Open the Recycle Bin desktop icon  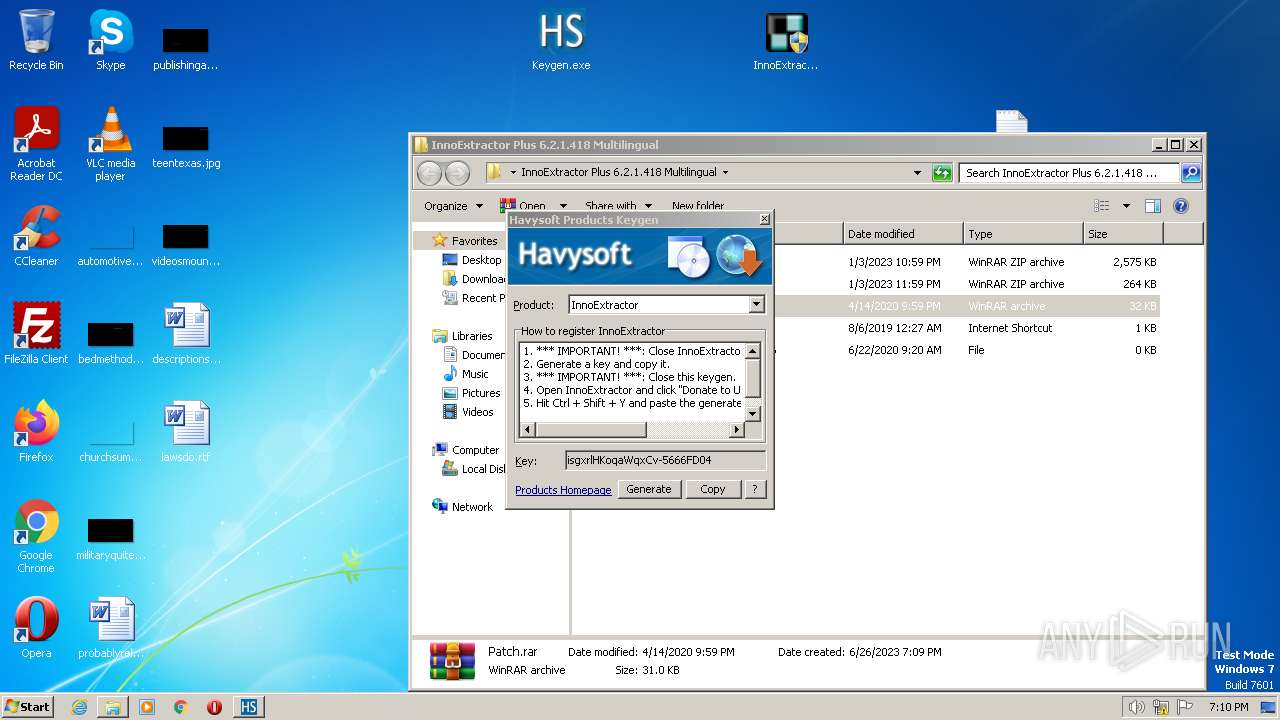tap(36, 40)
